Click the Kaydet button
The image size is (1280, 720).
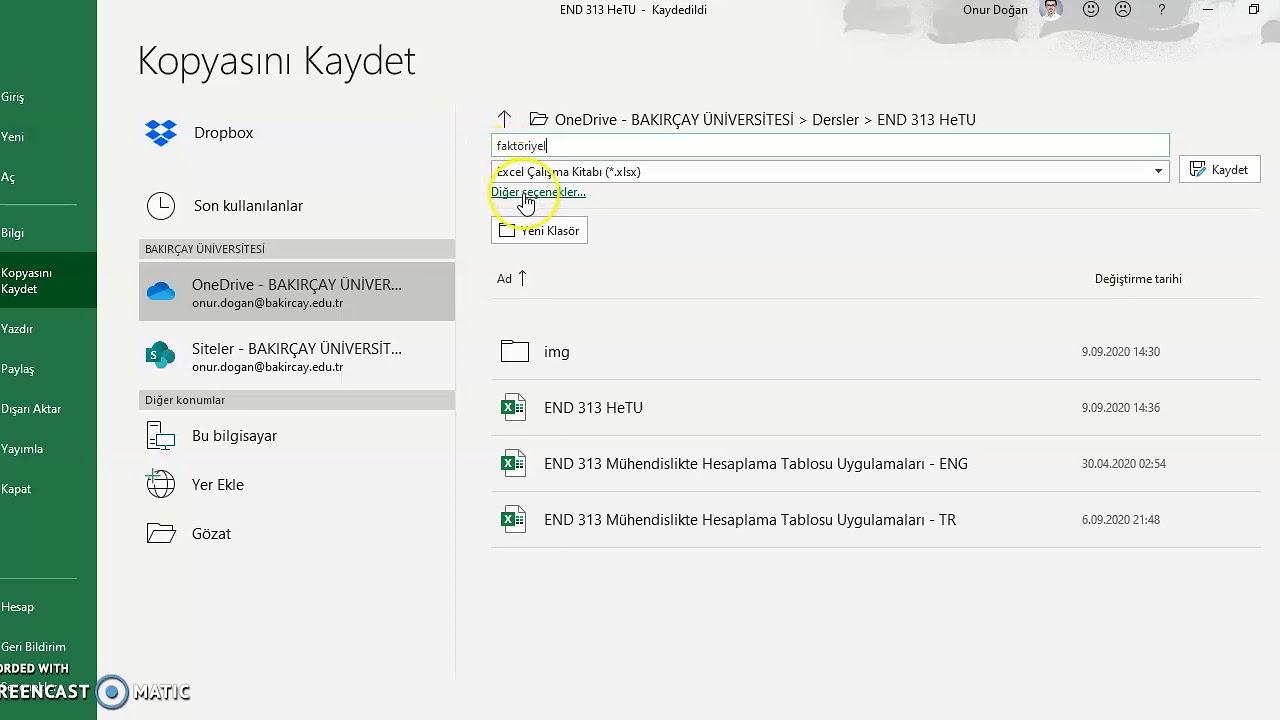(x=1219, y=170)
